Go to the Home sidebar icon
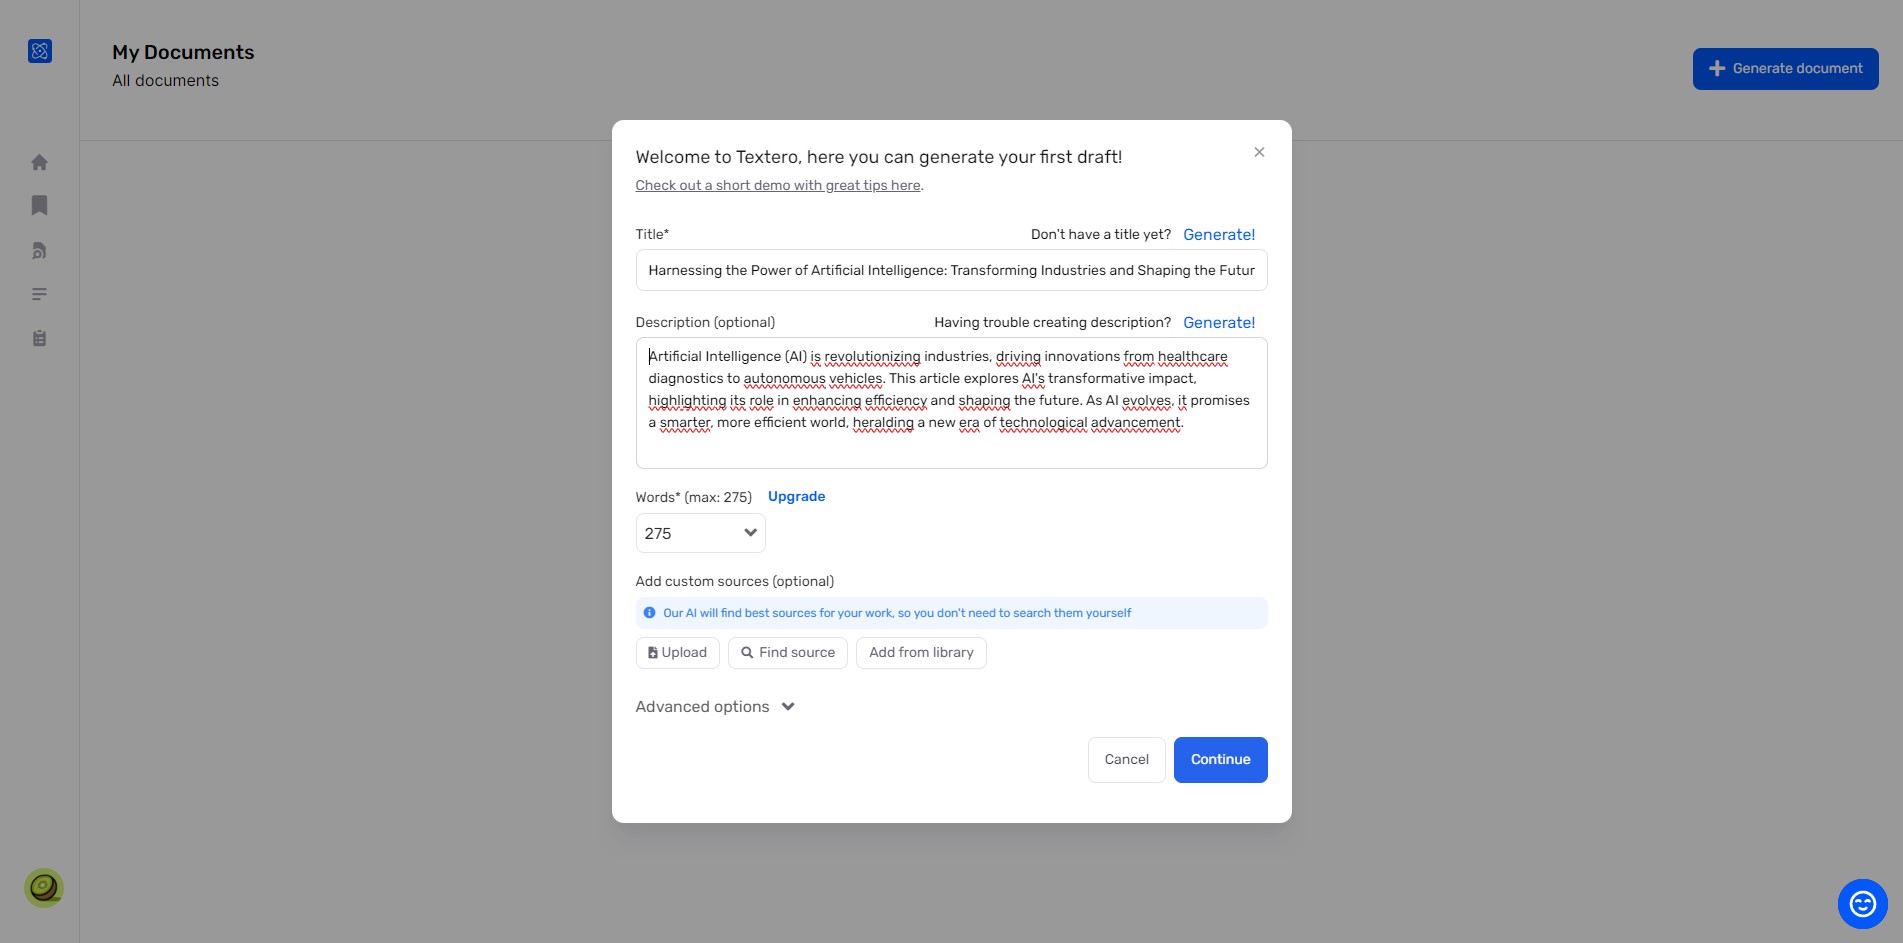This screenshot has height=943, width=1903. (x=40, y=162)
